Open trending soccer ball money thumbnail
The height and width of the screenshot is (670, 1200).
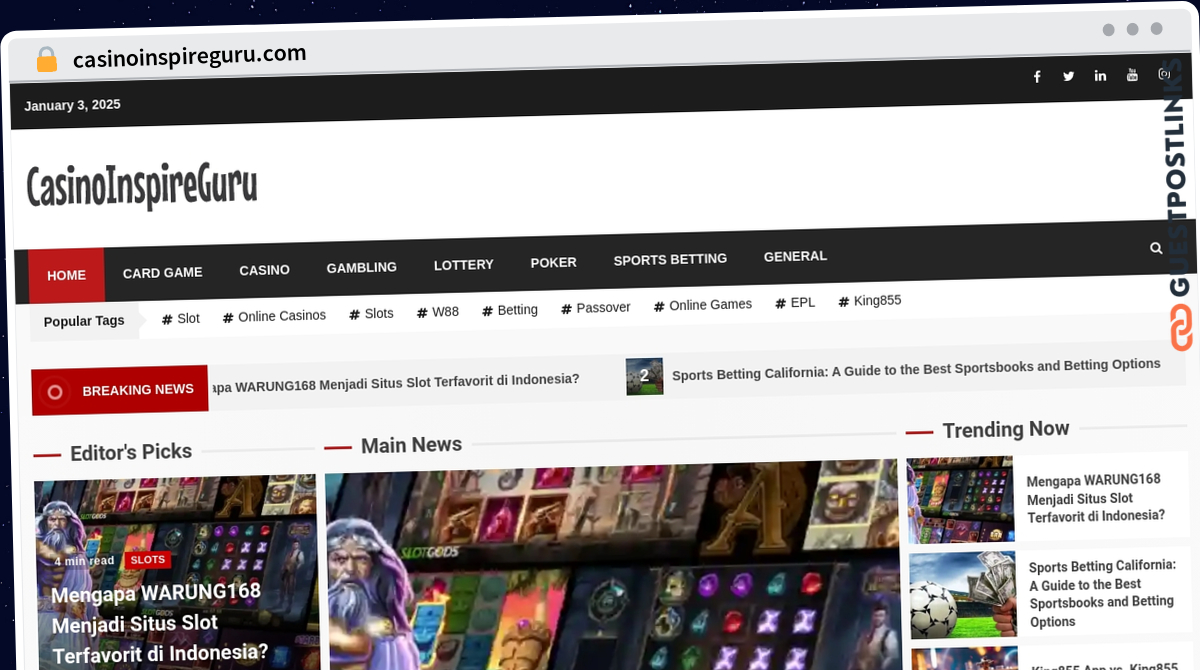pos(963,594)
